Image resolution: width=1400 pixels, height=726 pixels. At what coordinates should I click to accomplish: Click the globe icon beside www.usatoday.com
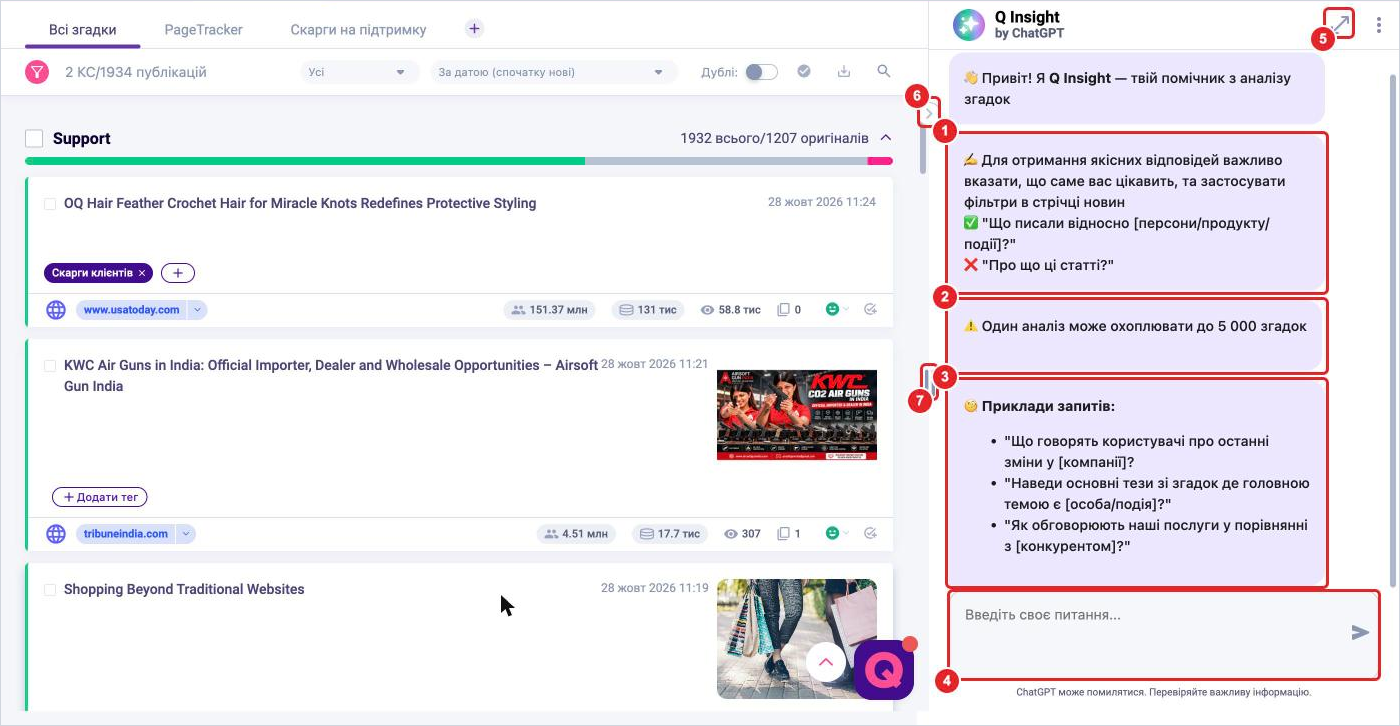(x=56, y=310)
